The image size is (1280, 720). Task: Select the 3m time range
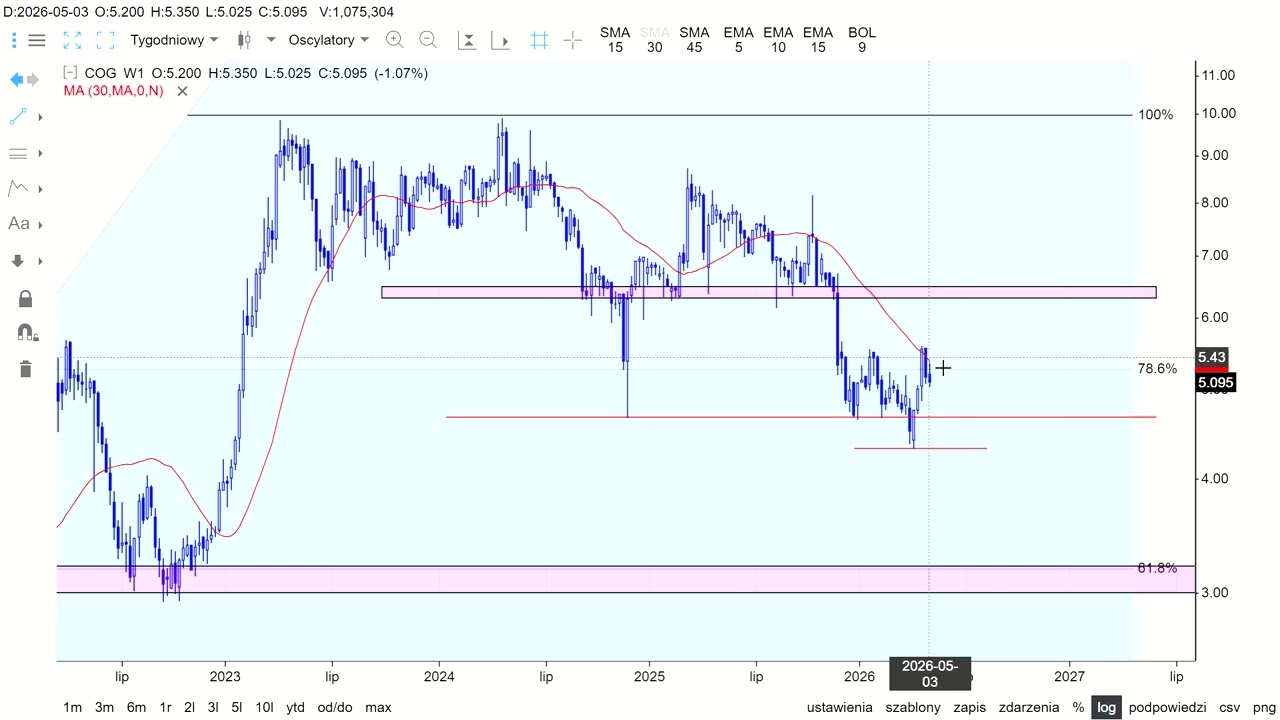pos(104,707)
